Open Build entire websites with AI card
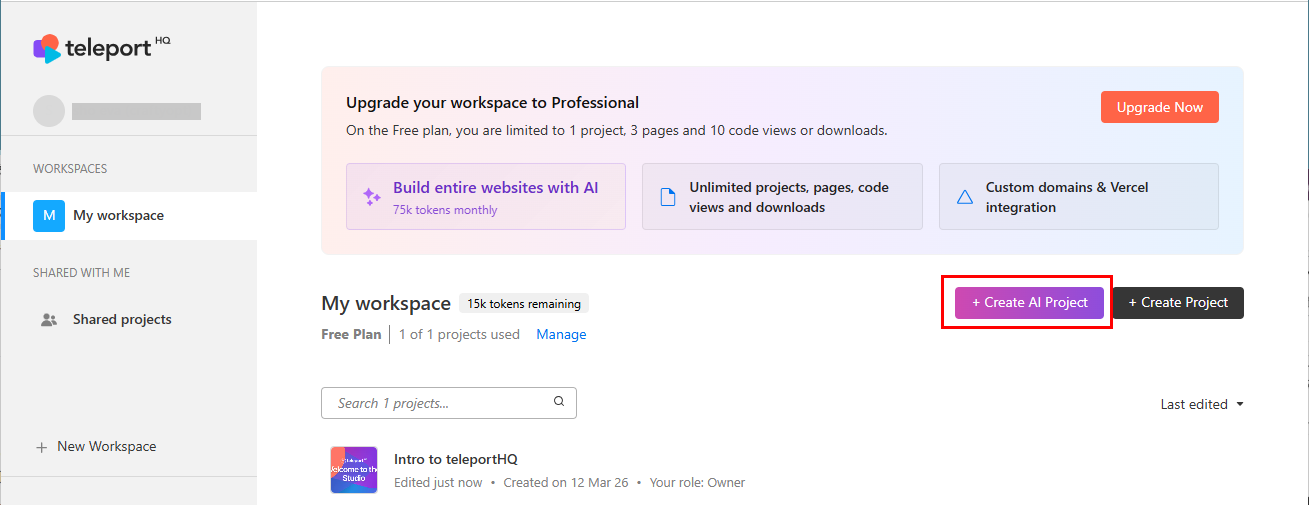 tap(485, 197)
